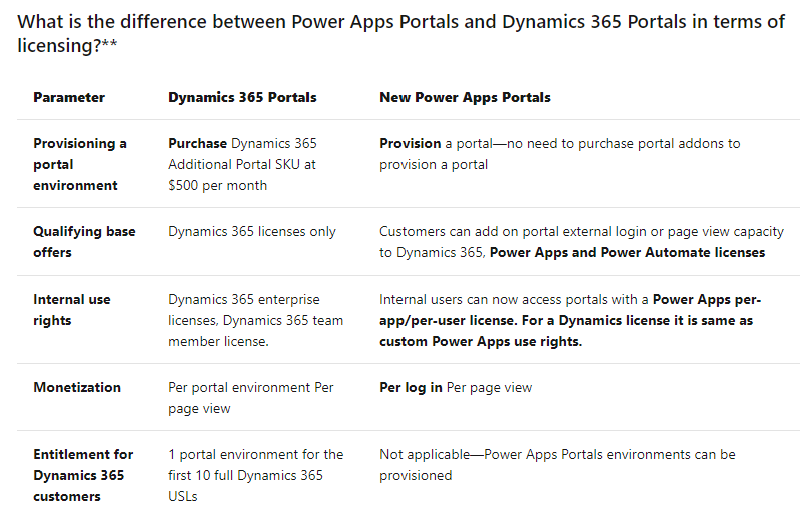Click the 'Monetization' row label
This screenshot has height=528, width=800.
[x=77, y=387]
